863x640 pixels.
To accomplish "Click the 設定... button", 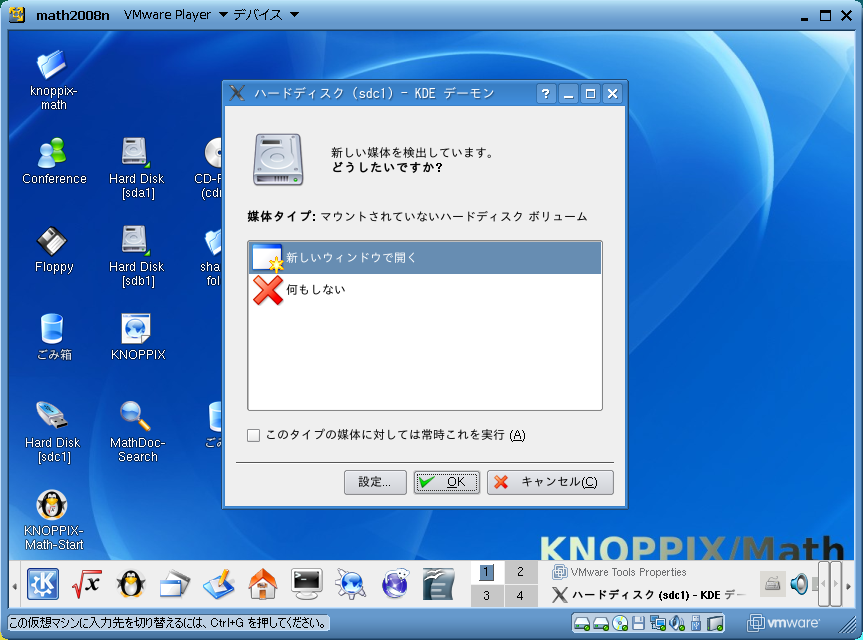I will 375,482.
